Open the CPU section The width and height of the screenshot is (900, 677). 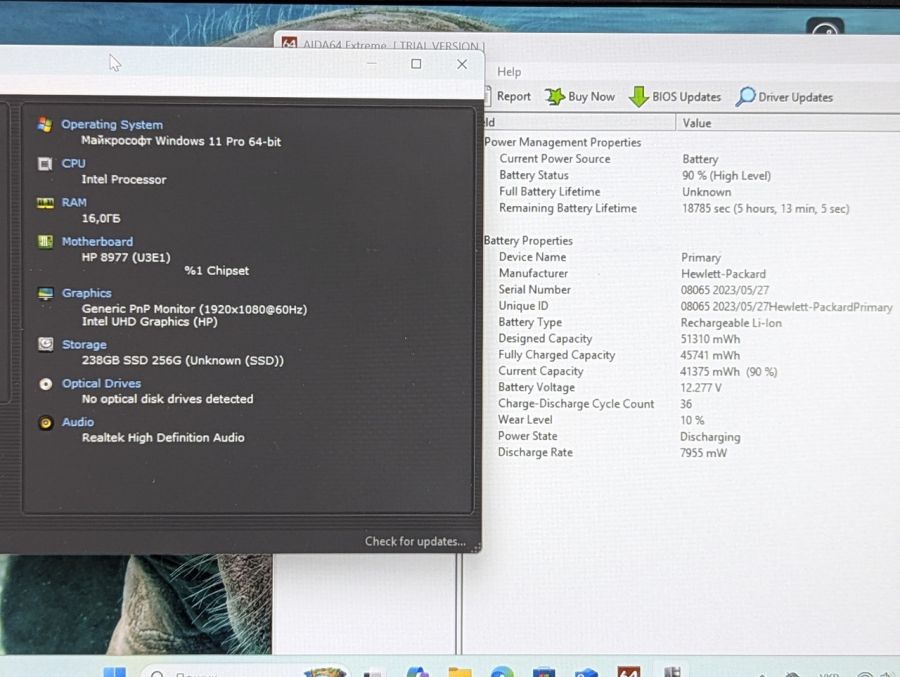pos(73,164)
